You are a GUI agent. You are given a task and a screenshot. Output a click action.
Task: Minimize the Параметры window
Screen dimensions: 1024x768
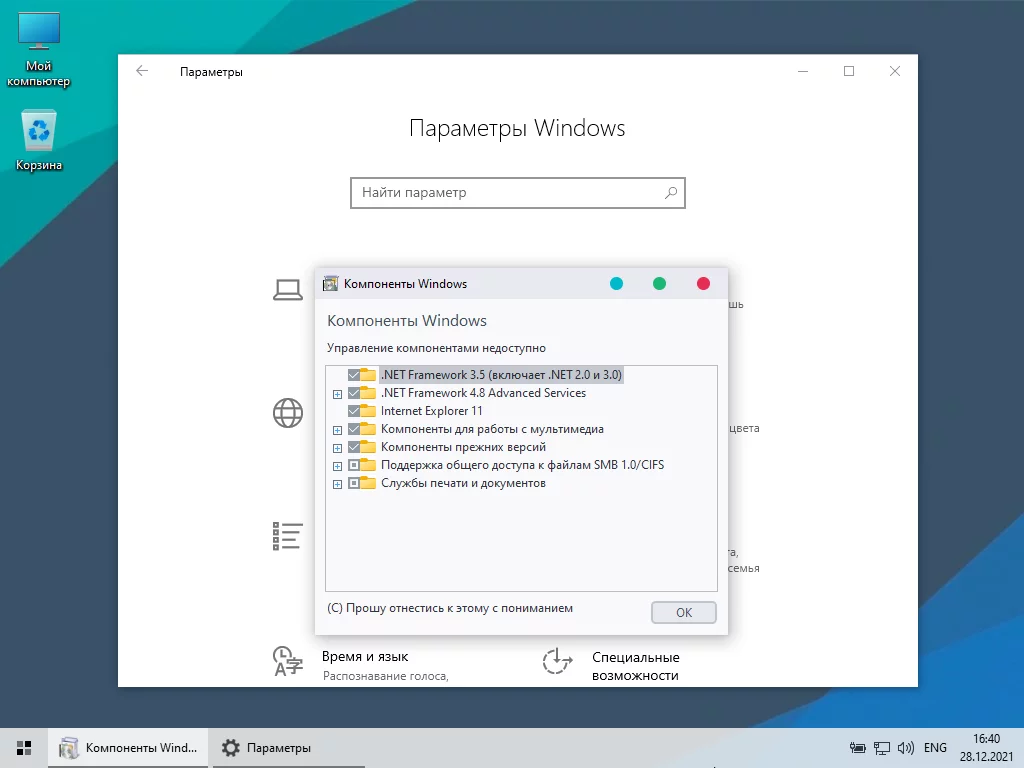pos(803,71)
